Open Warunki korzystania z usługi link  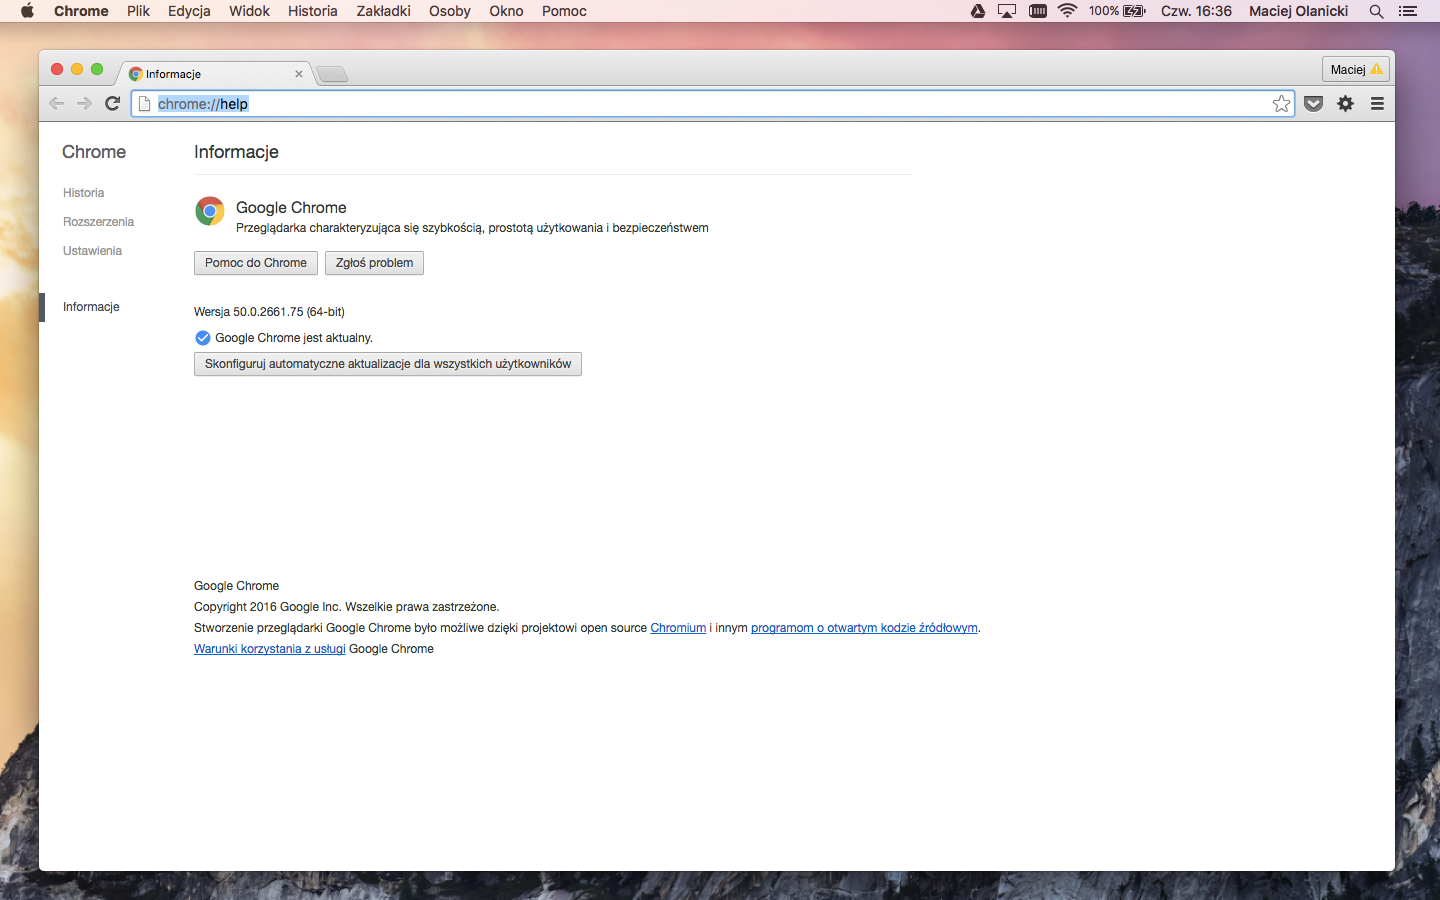270,649
